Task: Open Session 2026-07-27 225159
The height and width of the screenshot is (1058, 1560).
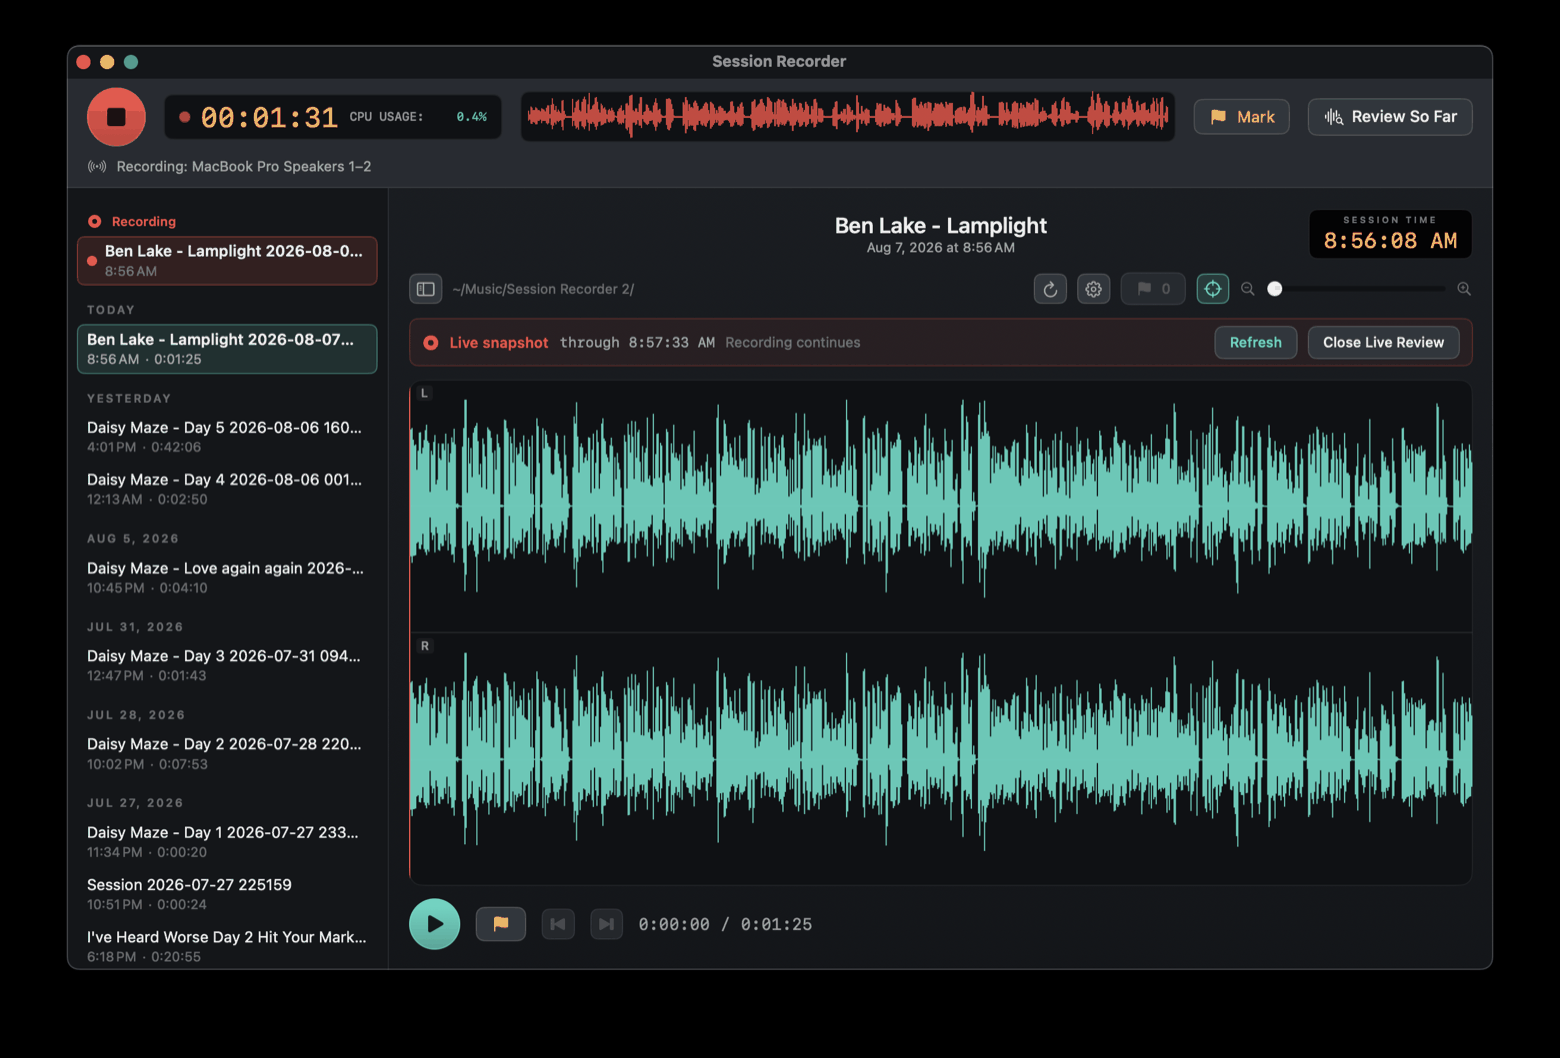Action: 227,894
